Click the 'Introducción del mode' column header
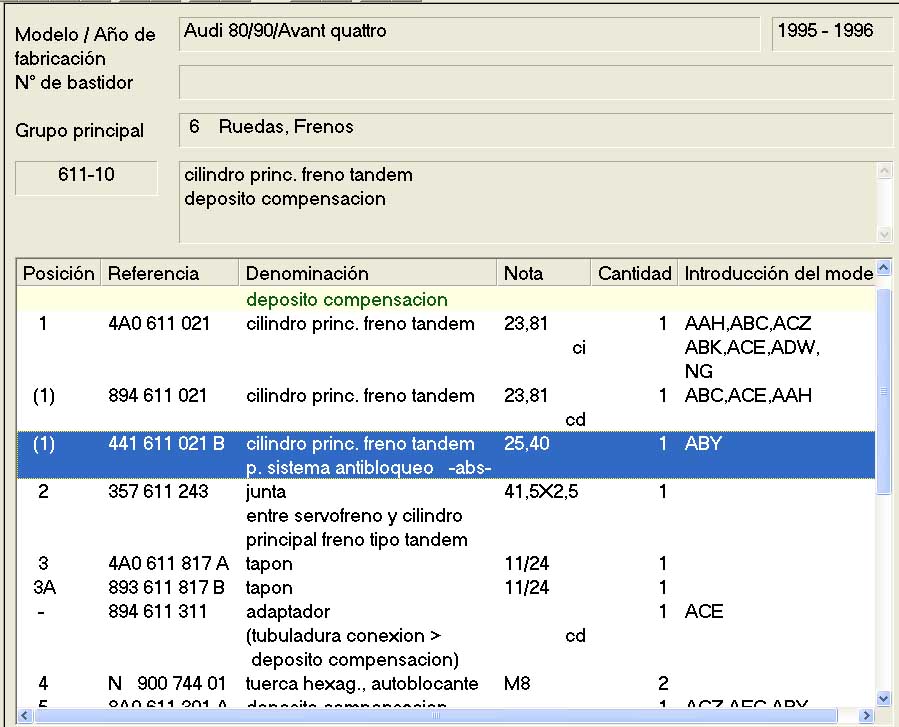This screenshot has width=899, height=727. 777,273
